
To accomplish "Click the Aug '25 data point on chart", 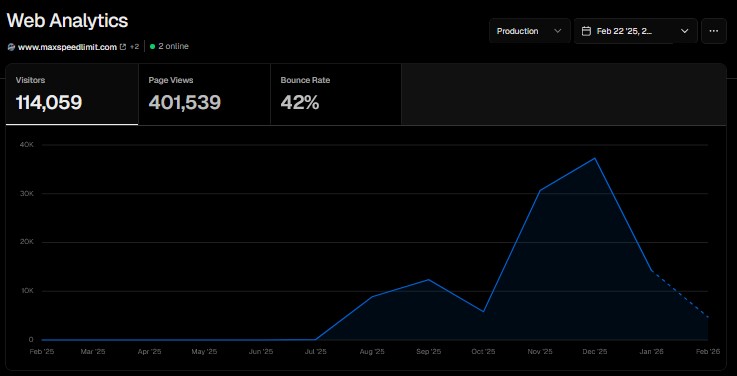I will tap(372, 297).
